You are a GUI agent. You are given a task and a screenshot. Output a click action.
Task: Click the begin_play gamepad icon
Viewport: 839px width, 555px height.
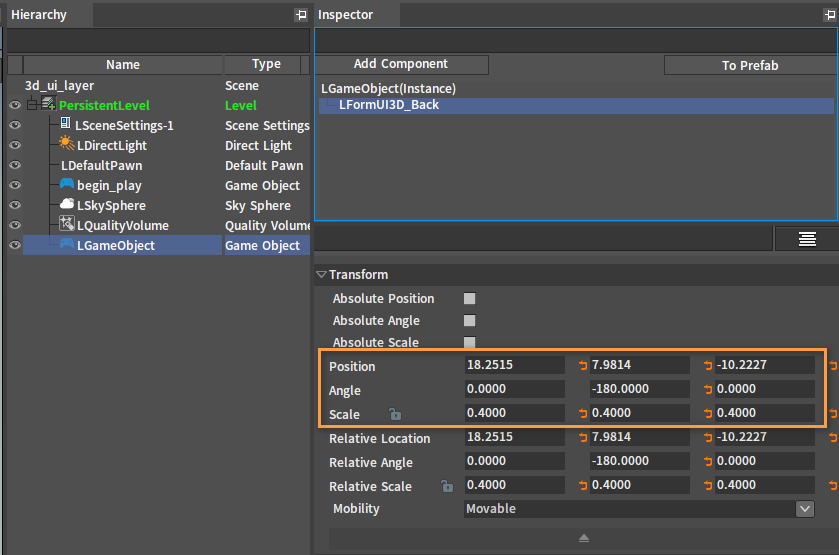[67, 184]
